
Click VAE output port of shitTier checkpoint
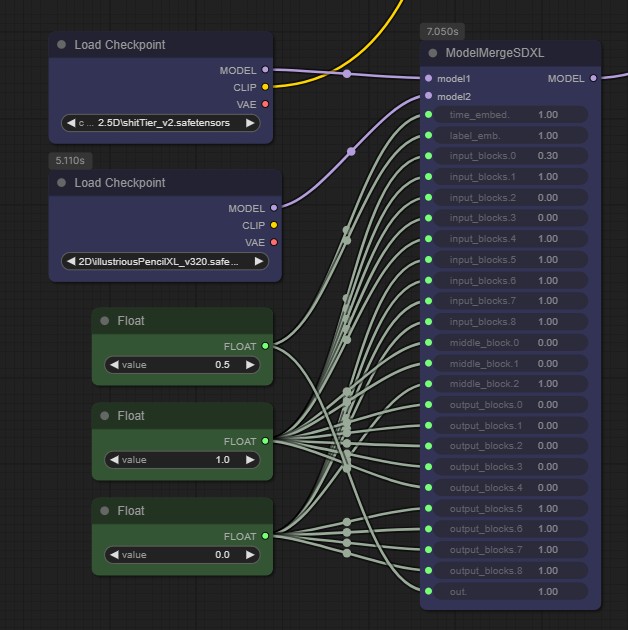(265, 104)
